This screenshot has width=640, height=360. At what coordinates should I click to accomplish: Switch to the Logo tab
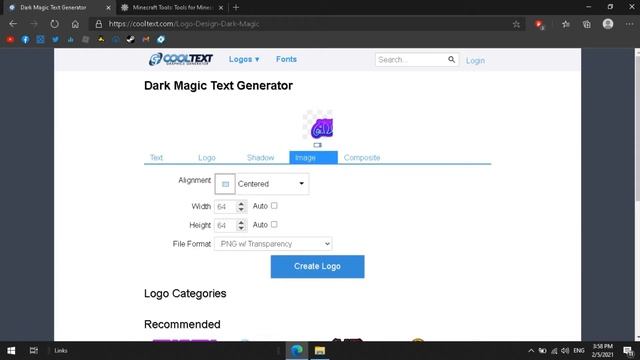click(207, 158)
